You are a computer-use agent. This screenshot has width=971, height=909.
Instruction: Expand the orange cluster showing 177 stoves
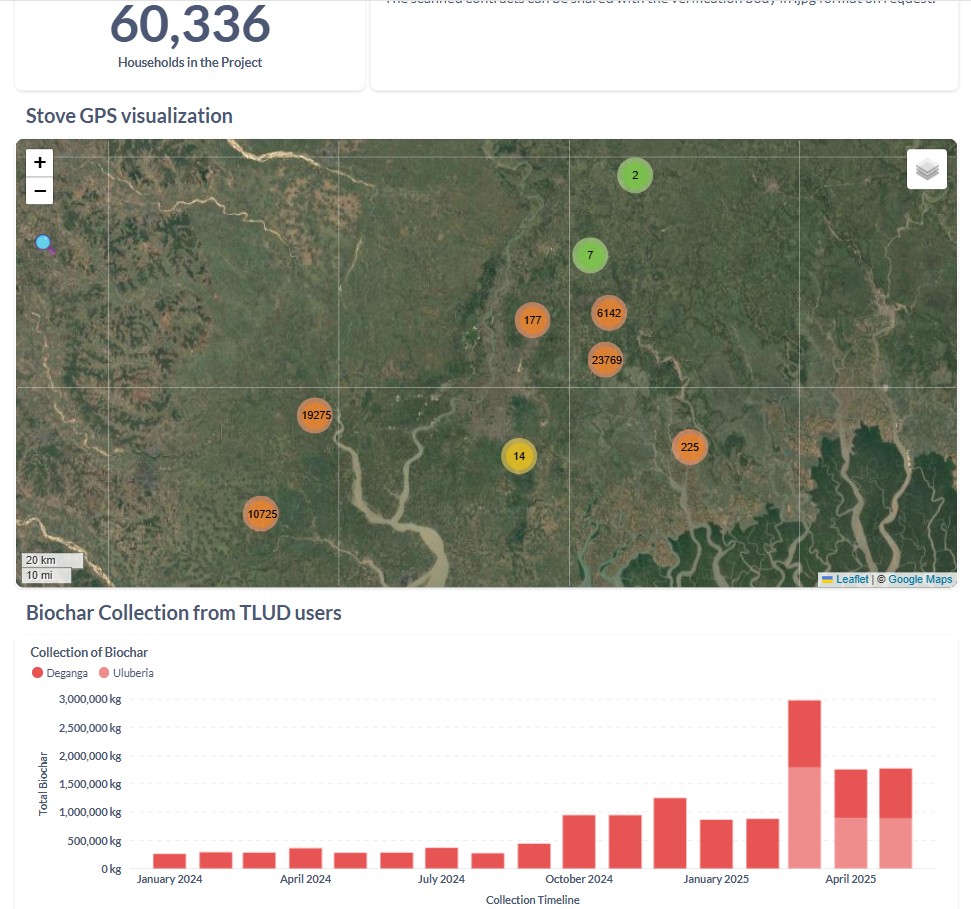pyautogui.click(x=533, y=320)
